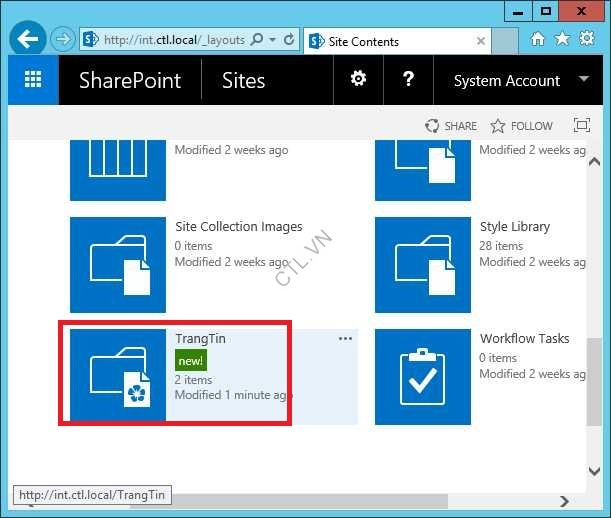Viewport: 611px width, 518px height.
Task: Click the browser back arrow button
Action: [28, 40]
